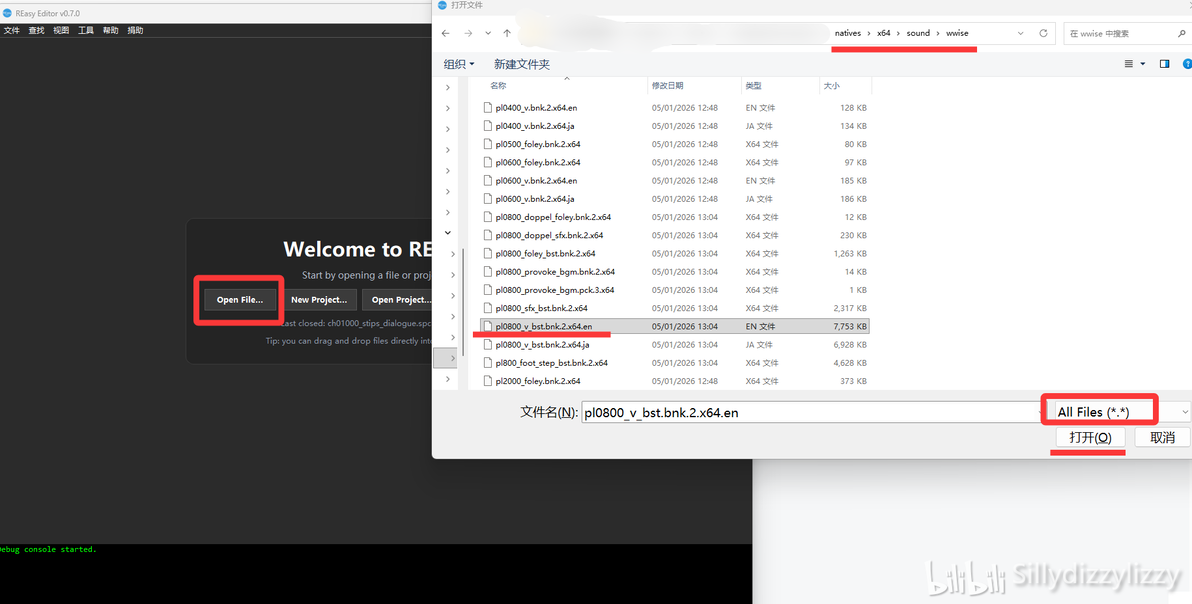The width and height of the screenshot is (1192, 604).
Task: Expand the address bar history dropdown
Action: pyautogui.click(x=1020, y=33)
